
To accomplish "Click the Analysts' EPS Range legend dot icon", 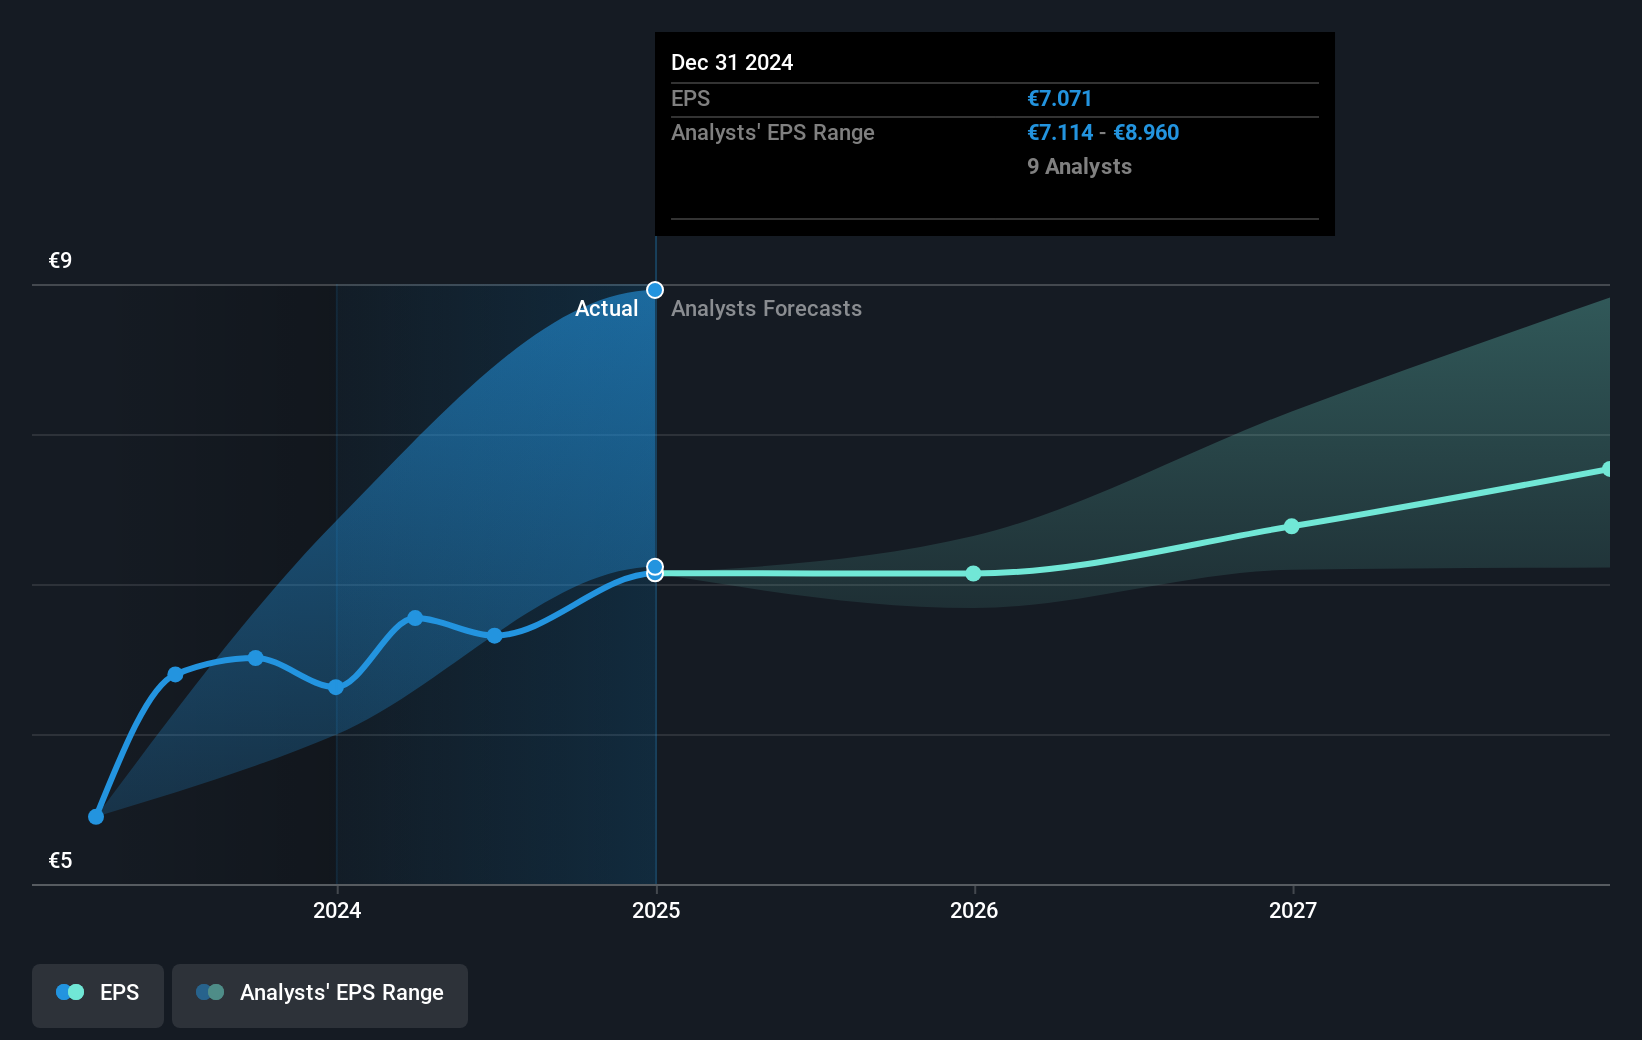I will coord(210,992).
